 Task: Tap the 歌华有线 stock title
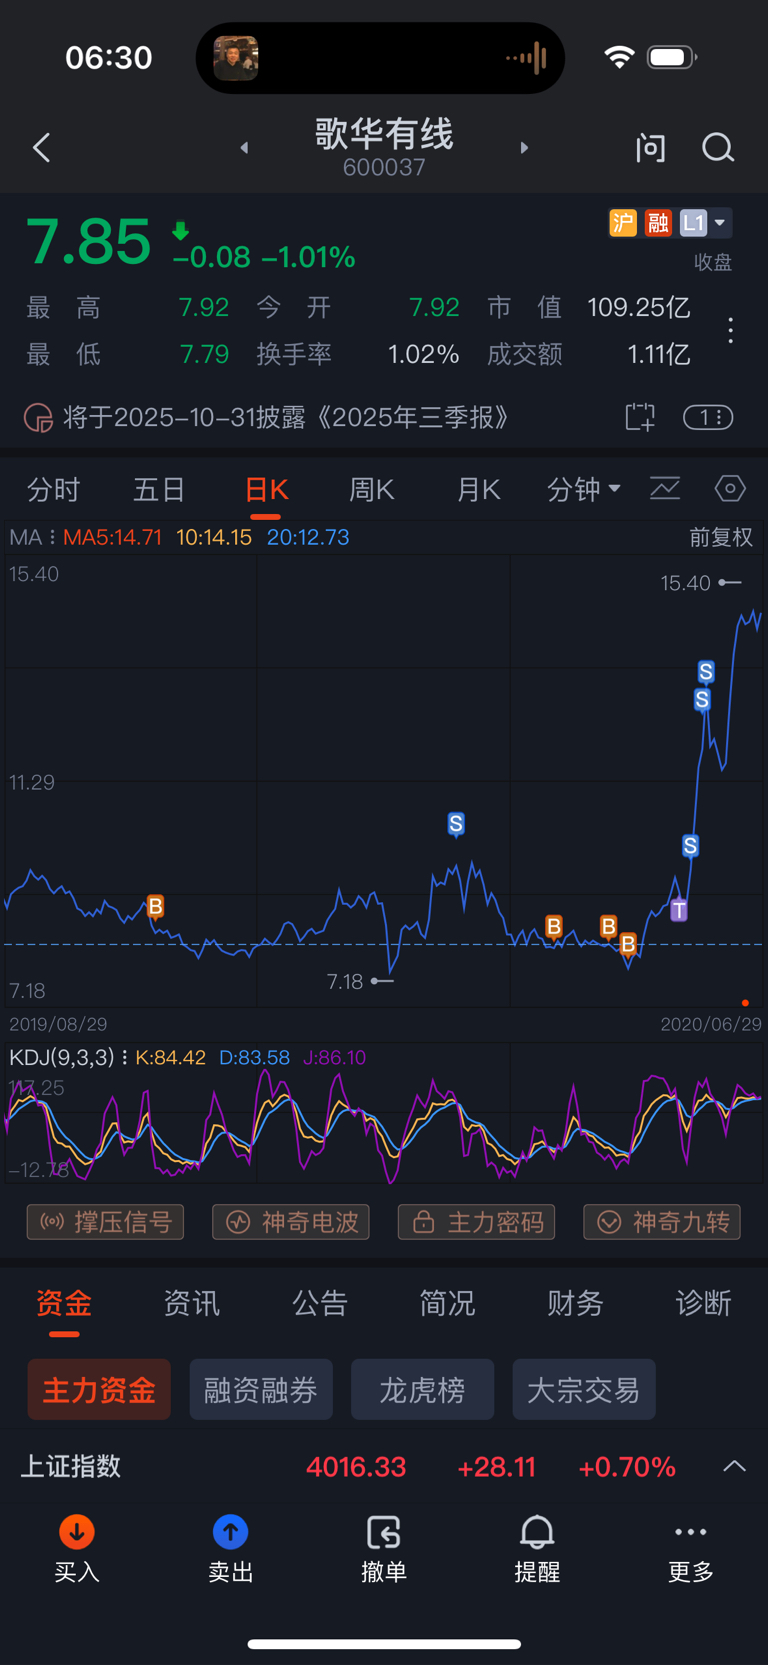[384, 133]
